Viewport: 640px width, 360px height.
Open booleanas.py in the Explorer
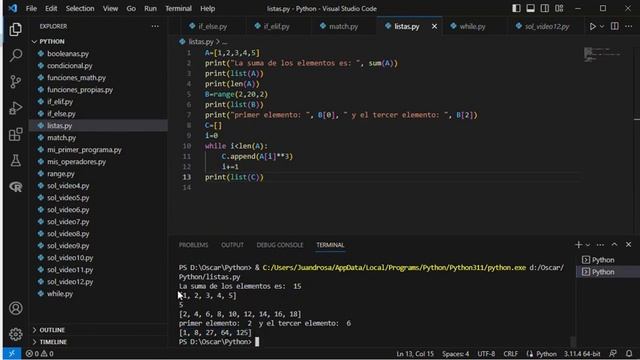[68, 53]
